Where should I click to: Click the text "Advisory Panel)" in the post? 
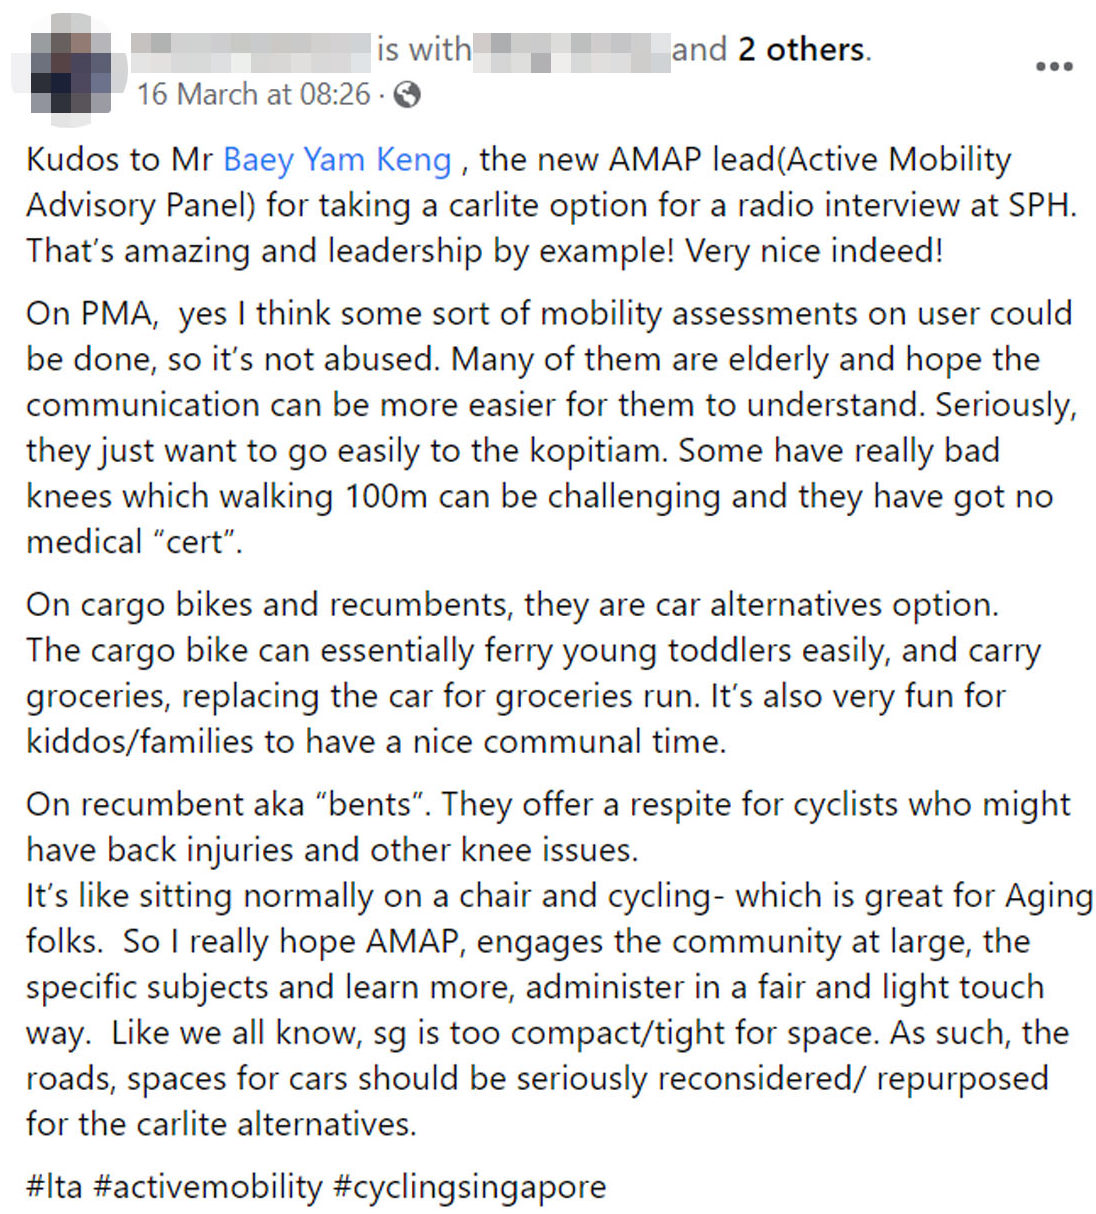tap(141, 205)
